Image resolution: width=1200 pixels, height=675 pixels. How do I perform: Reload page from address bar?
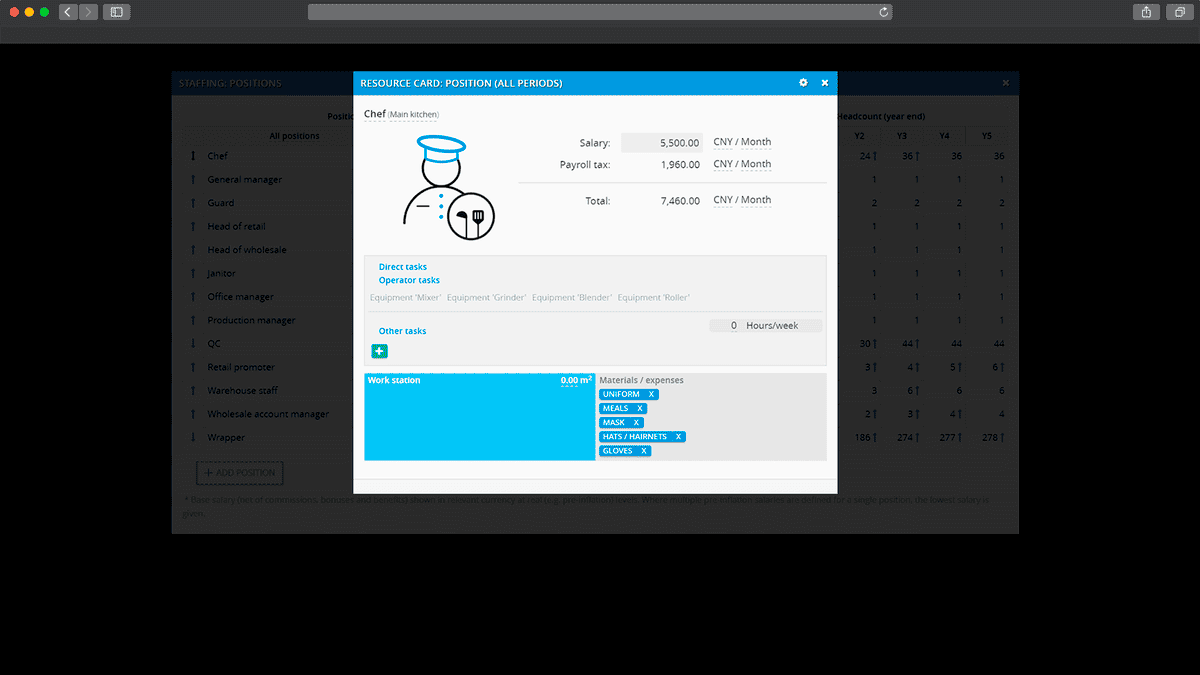884,12
